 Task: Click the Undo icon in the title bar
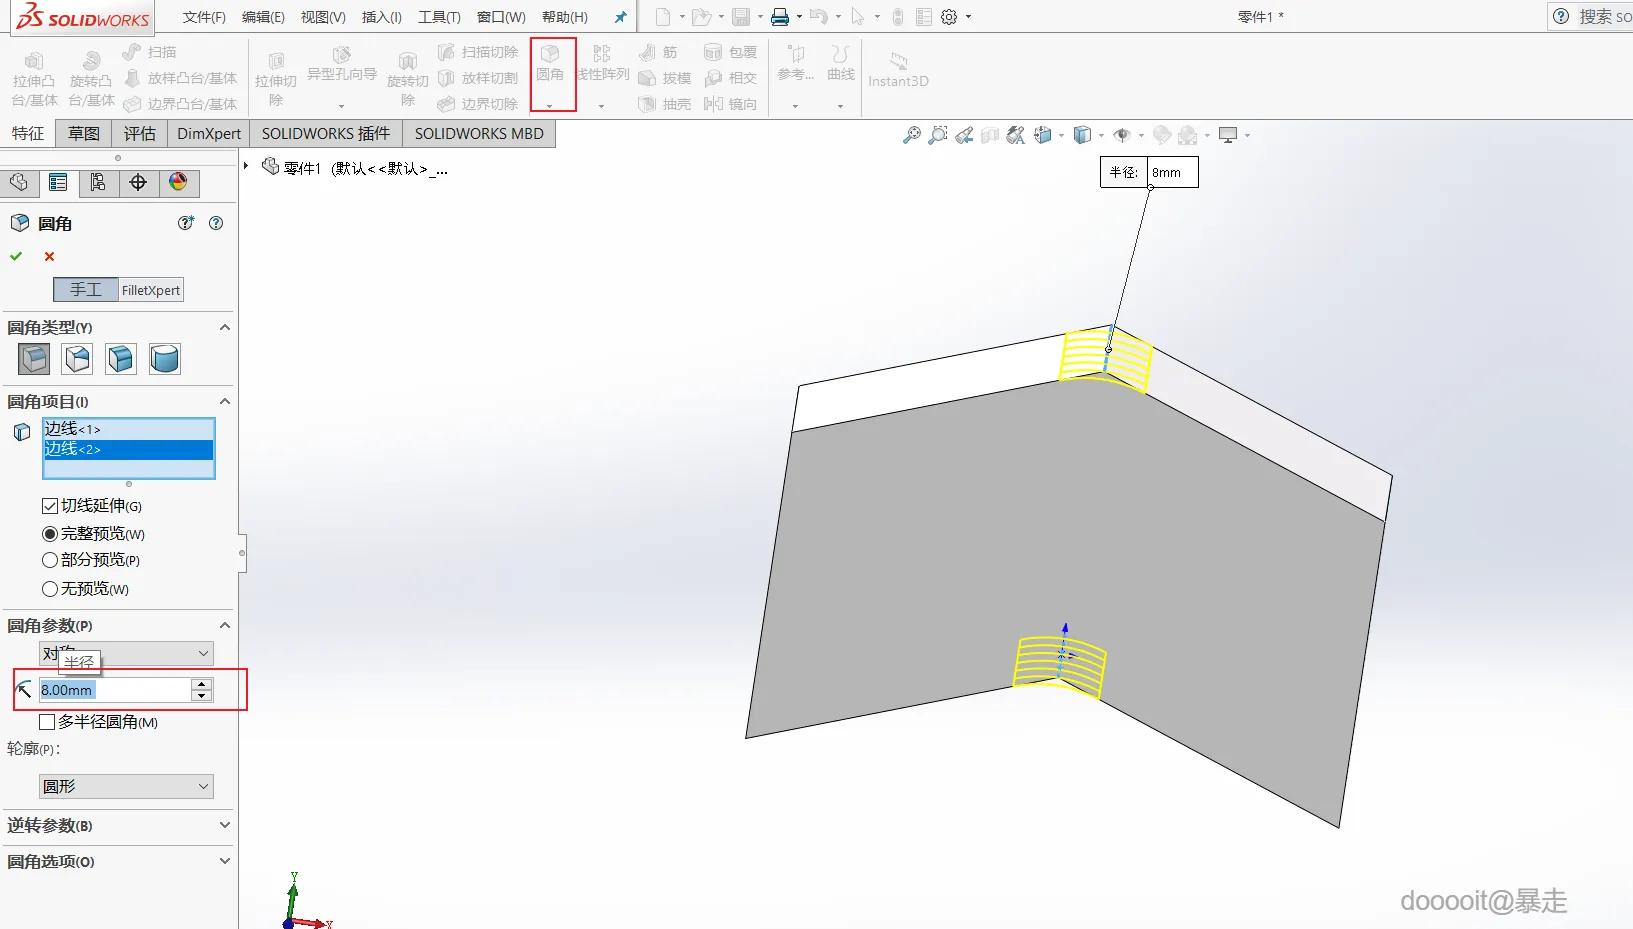819,17
